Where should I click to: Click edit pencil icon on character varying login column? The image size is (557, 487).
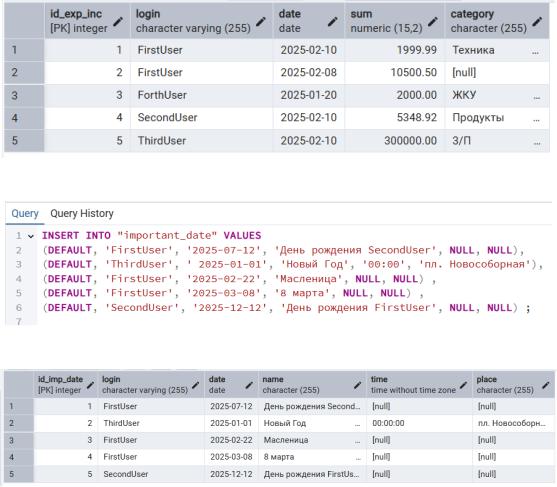(261, 22)
